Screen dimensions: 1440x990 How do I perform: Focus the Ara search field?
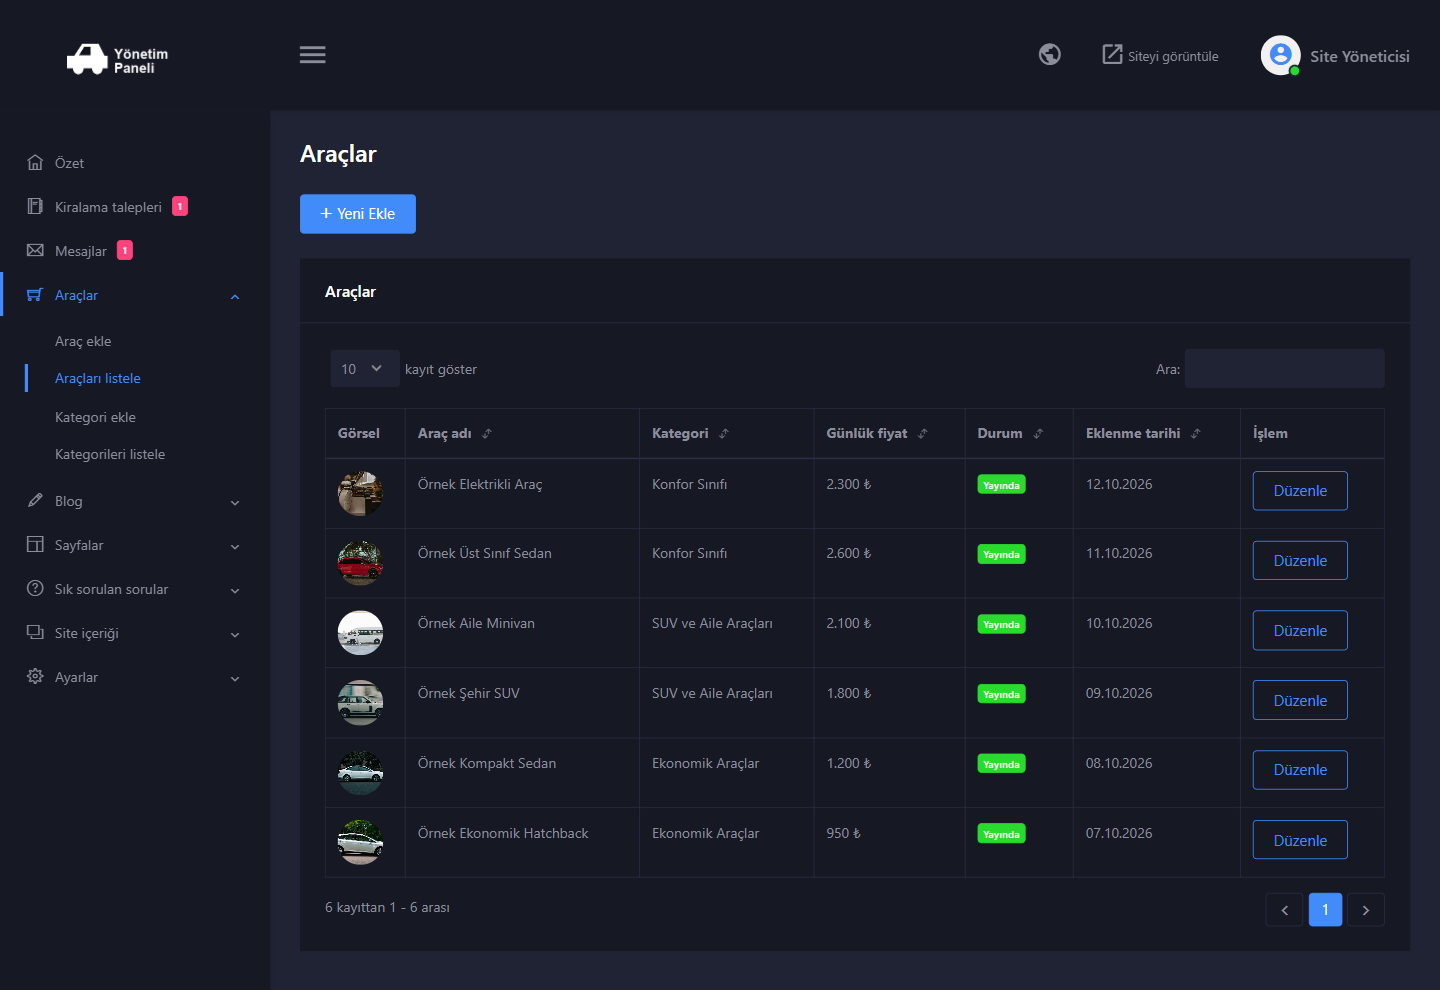(x=1285, y=369)
